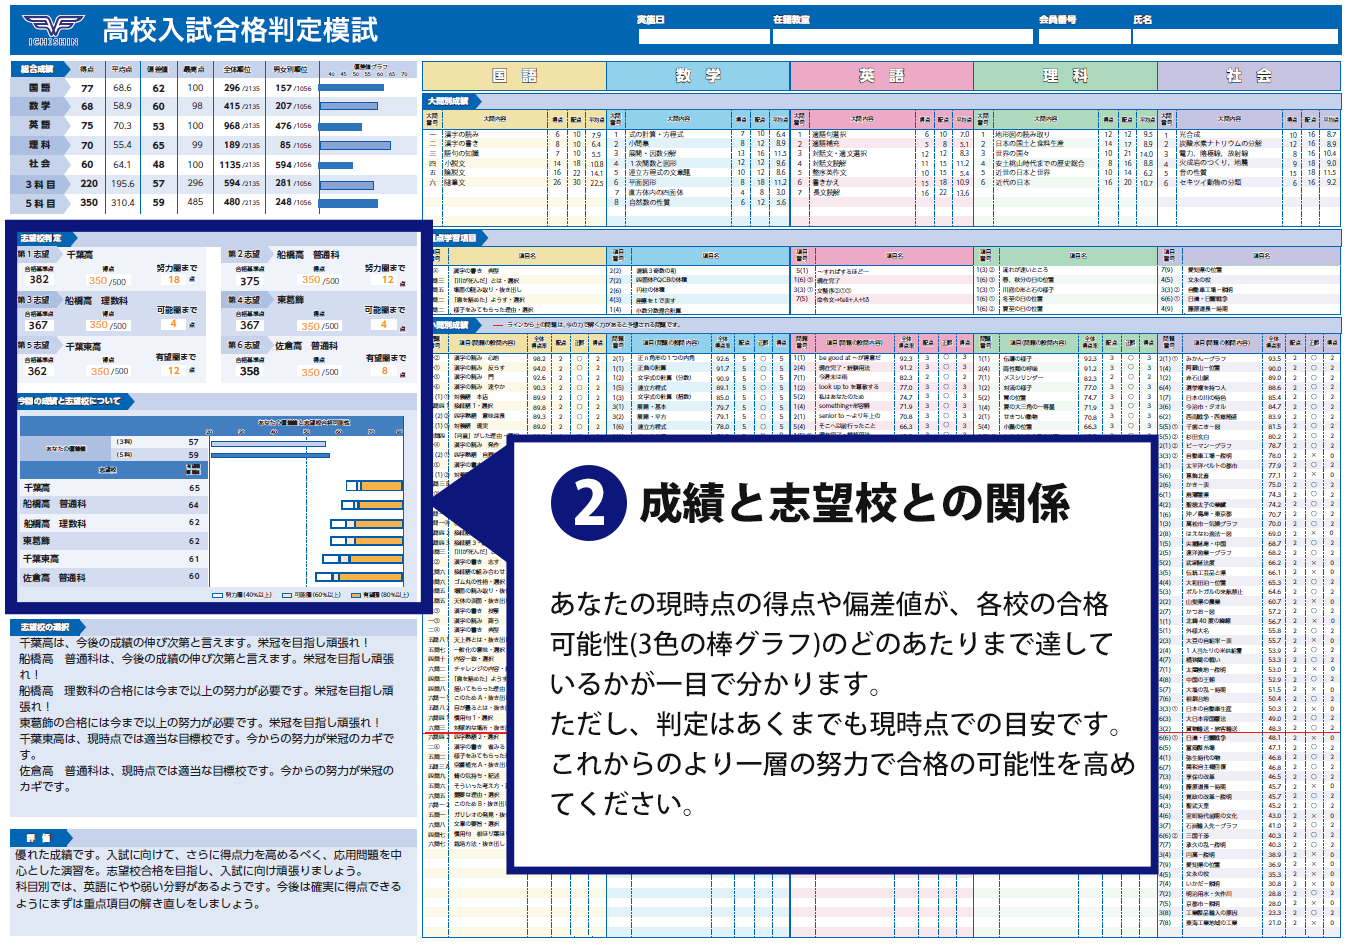Click the orange 有望圏 legend swatch
Image resolution: width=1352 pixels, height=947 pixels.
354,595
